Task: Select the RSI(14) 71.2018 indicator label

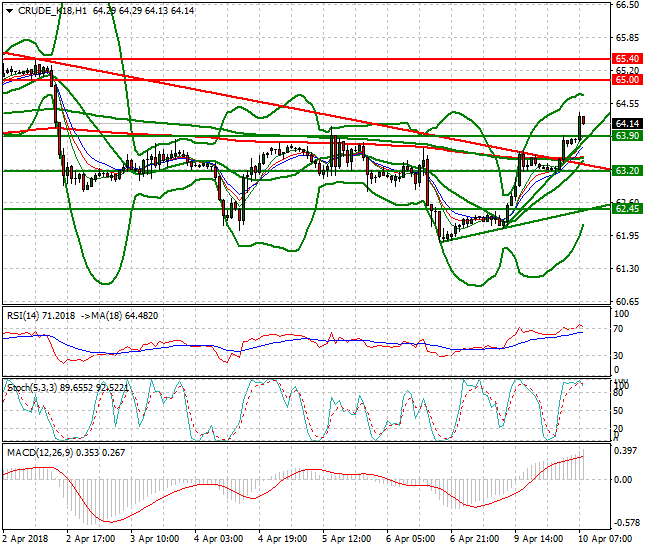Action: point(41,316)
